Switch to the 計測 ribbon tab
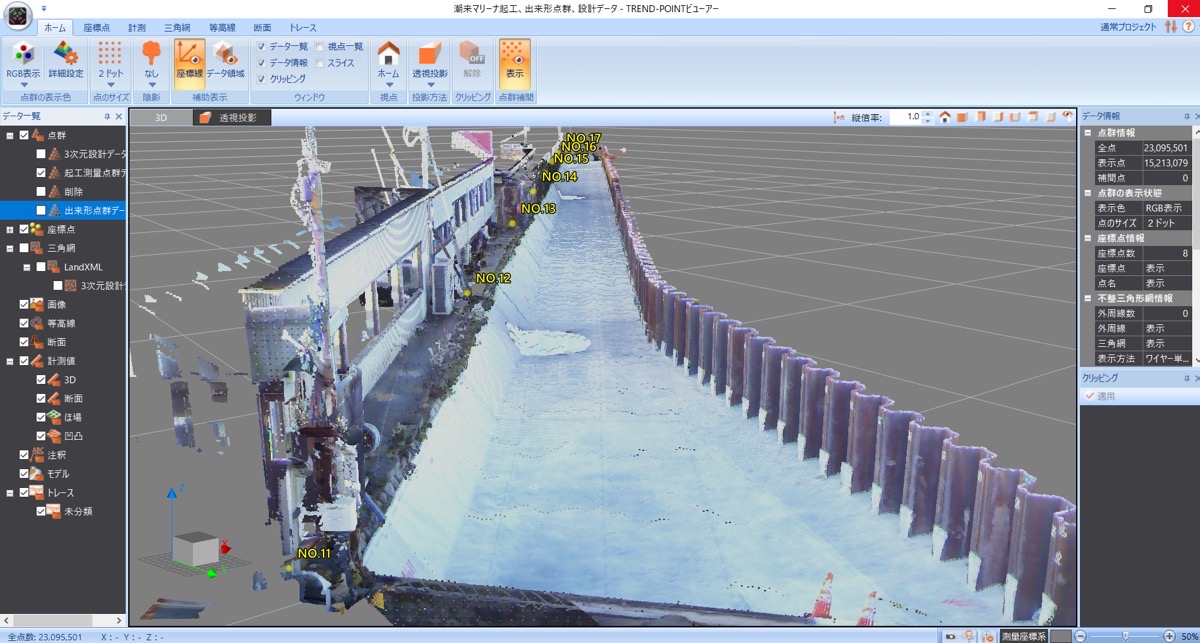The image size is (1200, 643). coord(136,28)
